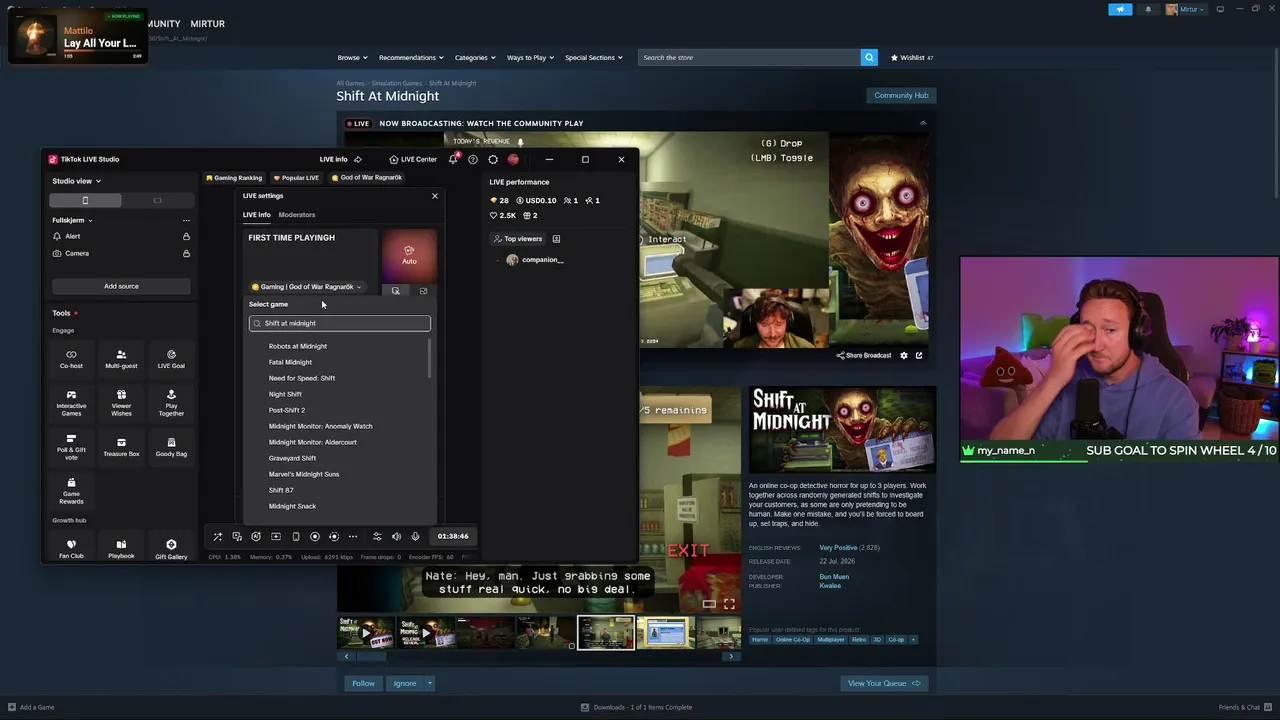1280x720 pixels.
Task: Open Community Hub for Shift At Midnight
Action: coord(901,95)
